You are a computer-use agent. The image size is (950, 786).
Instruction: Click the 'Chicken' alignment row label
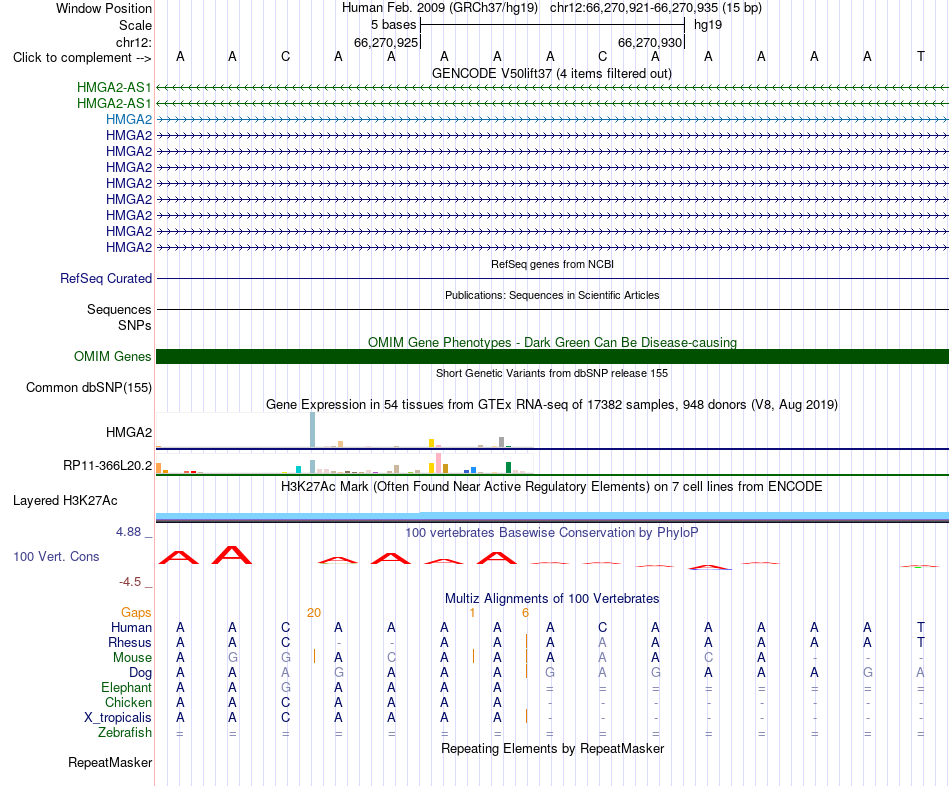coord(128,702)
